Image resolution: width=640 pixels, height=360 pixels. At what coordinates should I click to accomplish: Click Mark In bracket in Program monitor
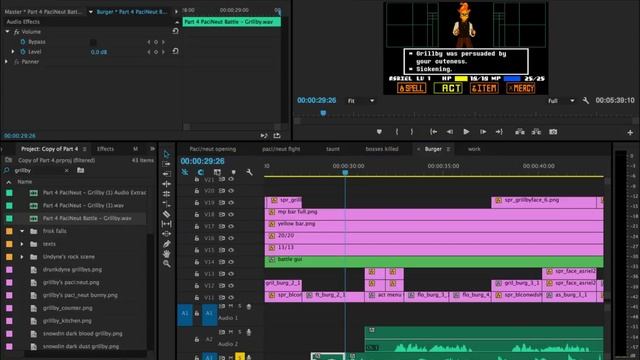397,132
